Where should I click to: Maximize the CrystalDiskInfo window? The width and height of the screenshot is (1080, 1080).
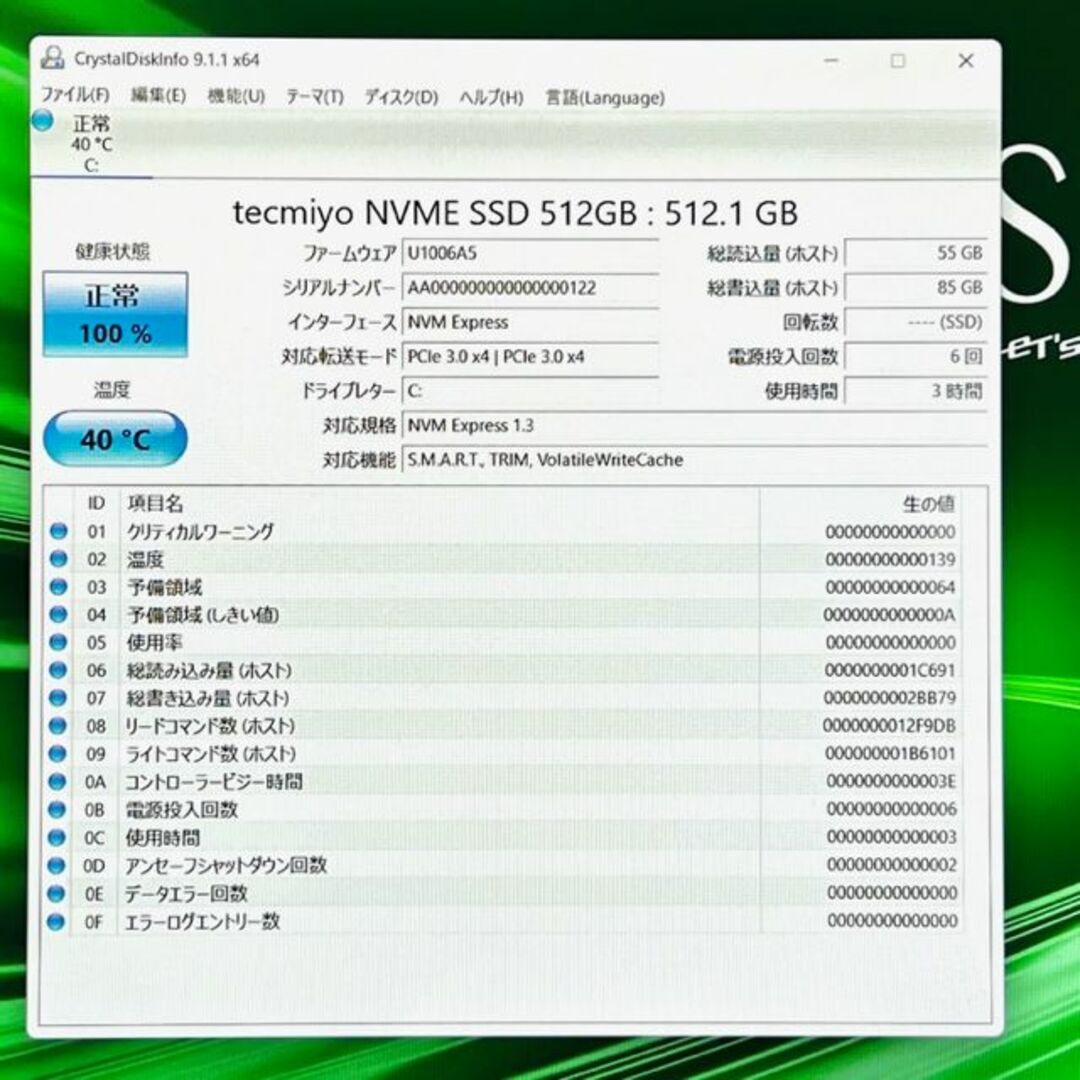pos(897,61)
